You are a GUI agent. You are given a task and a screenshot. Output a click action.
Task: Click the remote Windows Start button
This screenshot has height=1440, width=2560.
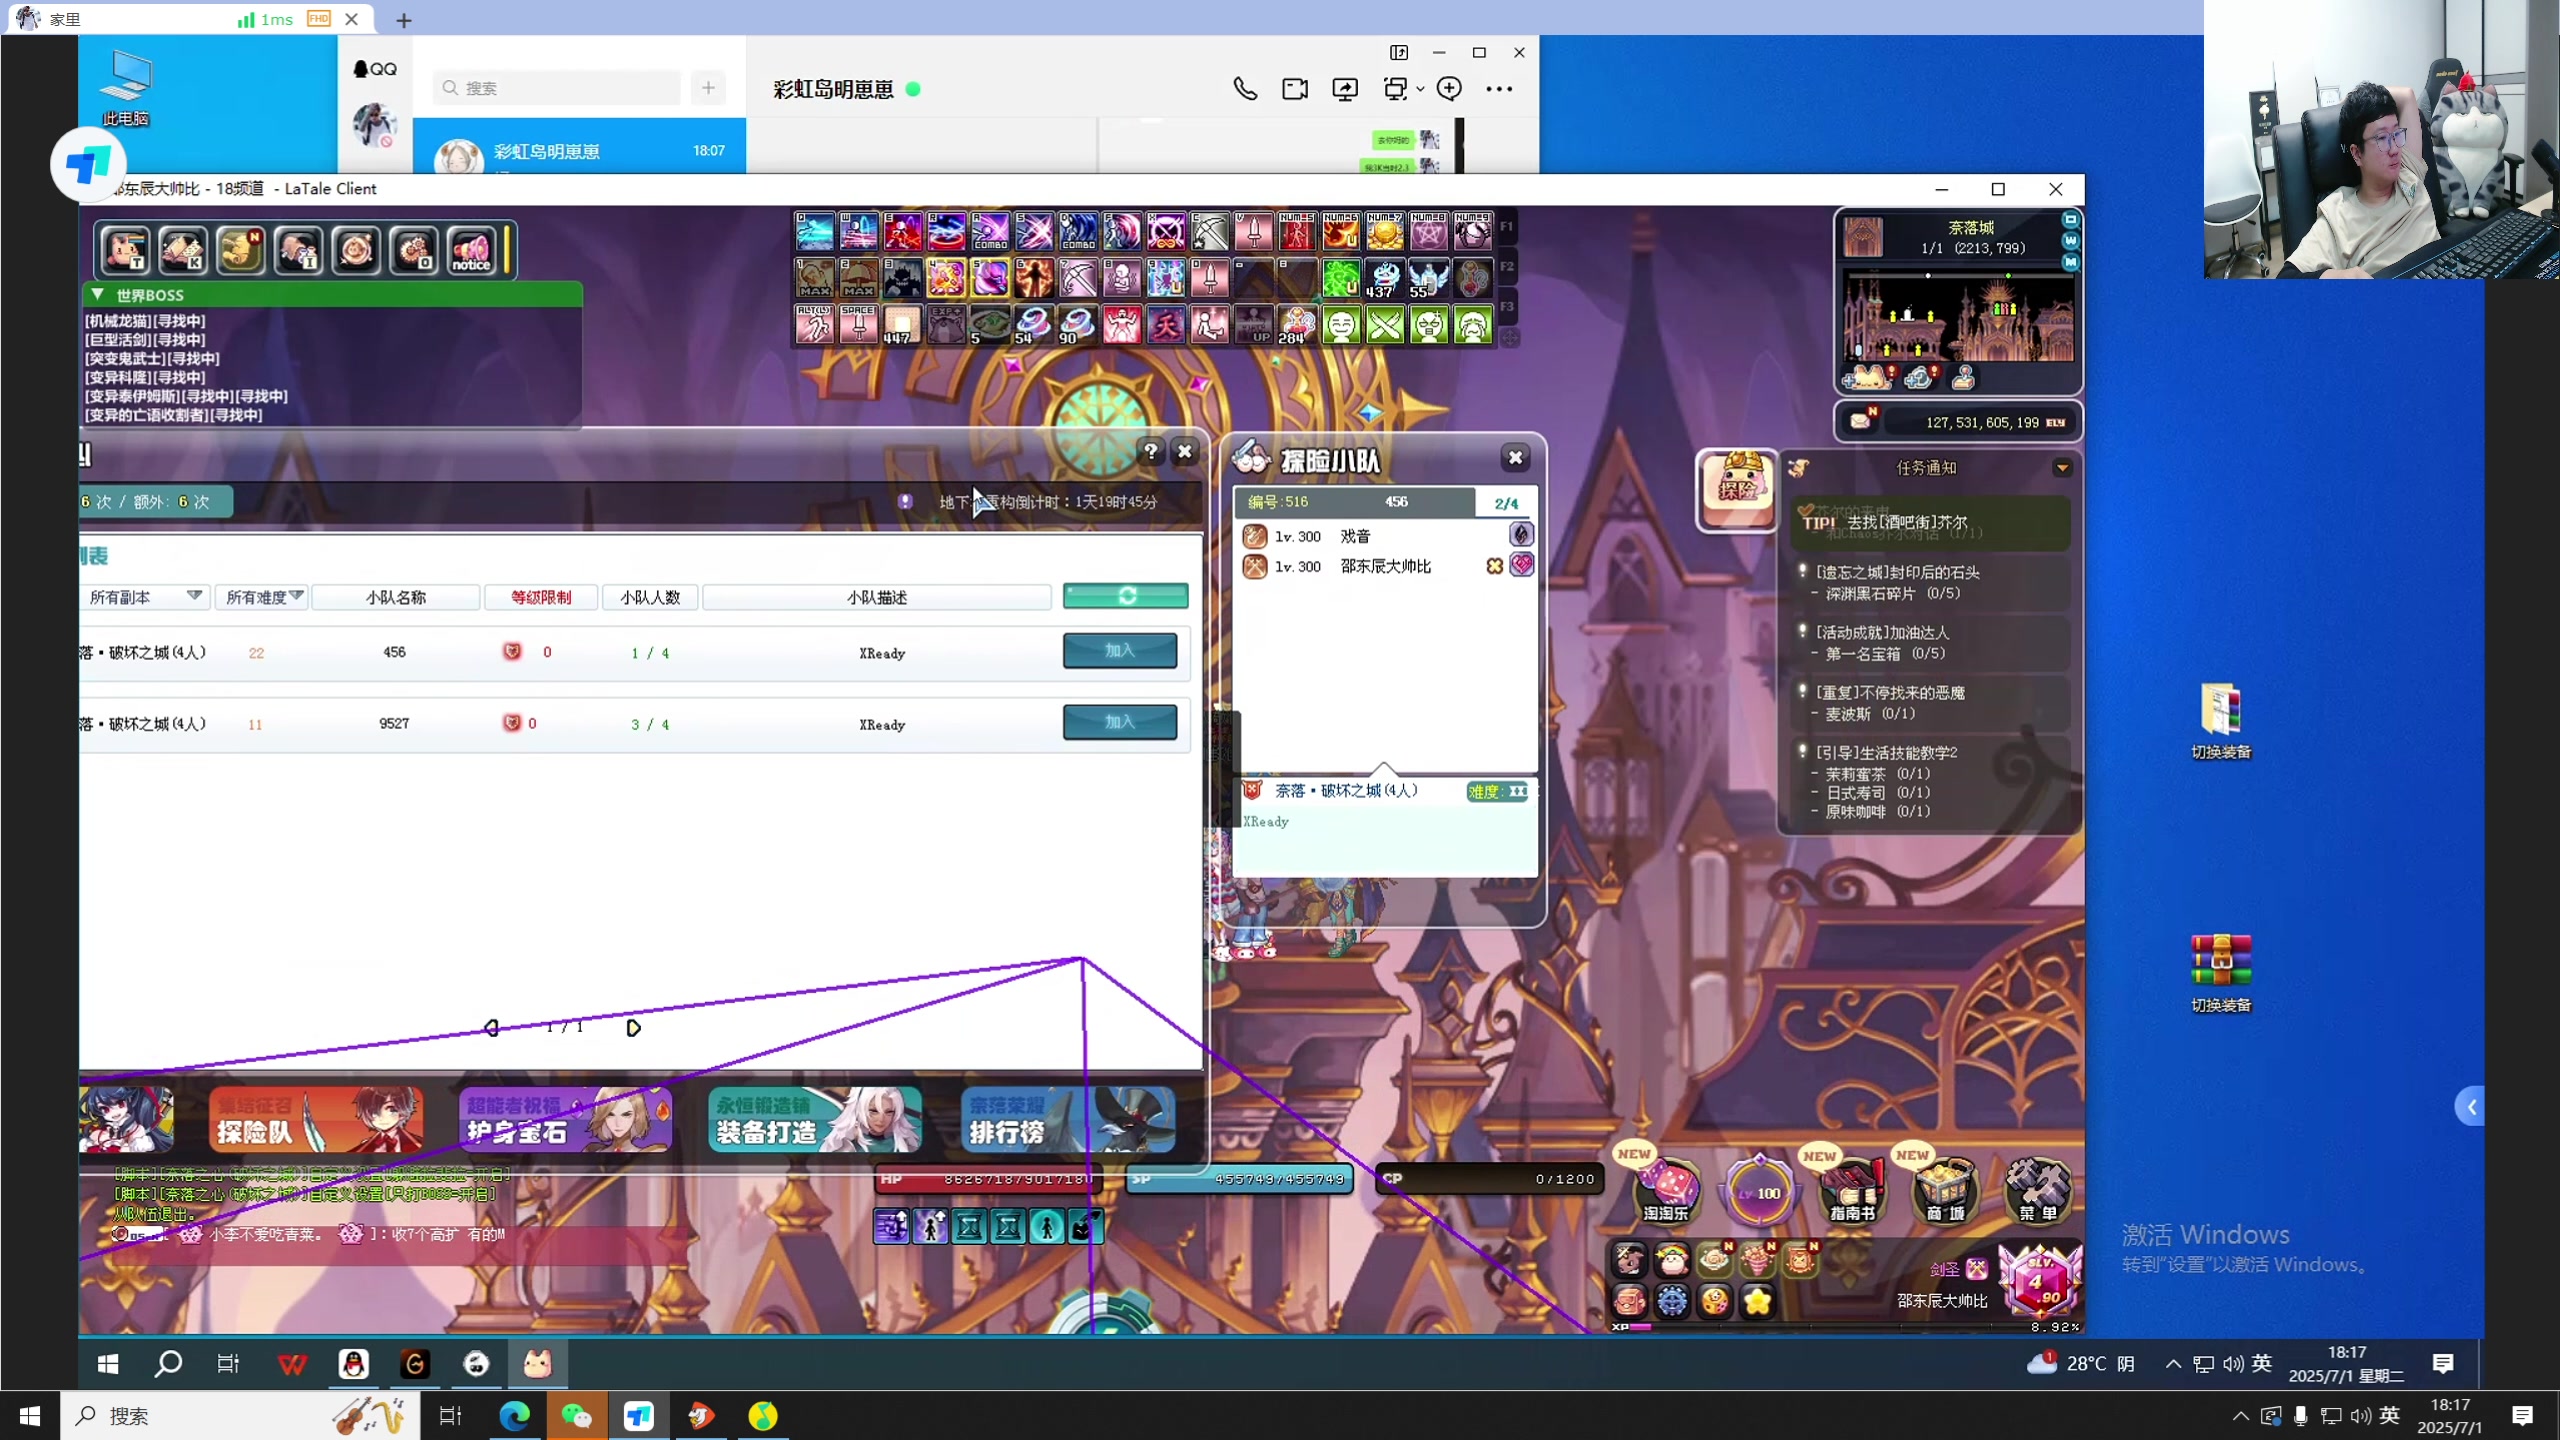(108, 1364)
